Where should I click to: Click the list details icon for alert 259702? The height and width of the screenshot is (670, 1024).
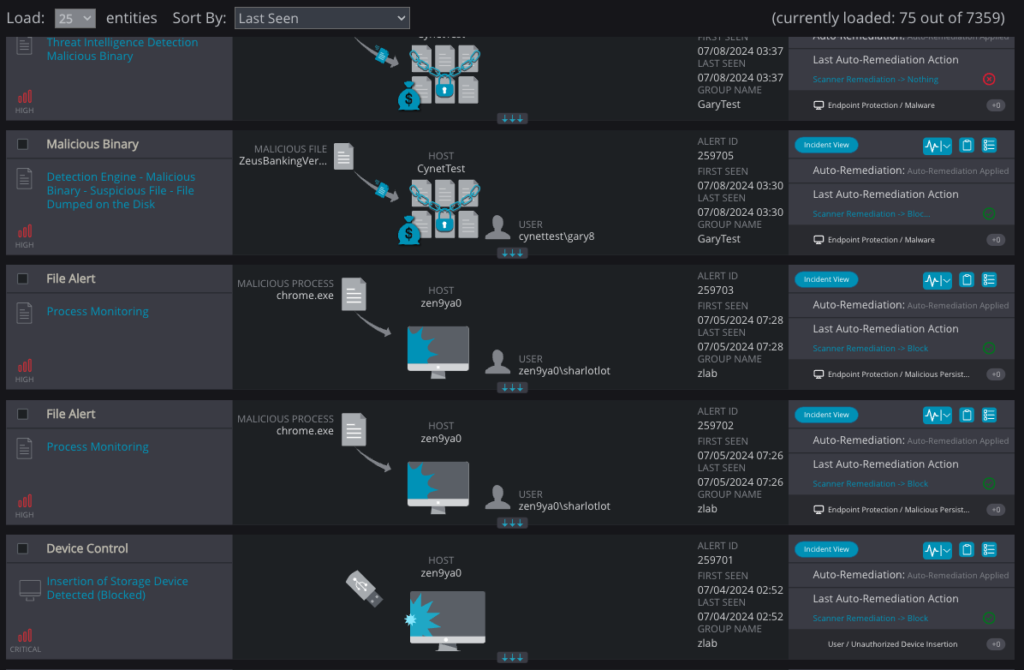(x=989, y=415)
